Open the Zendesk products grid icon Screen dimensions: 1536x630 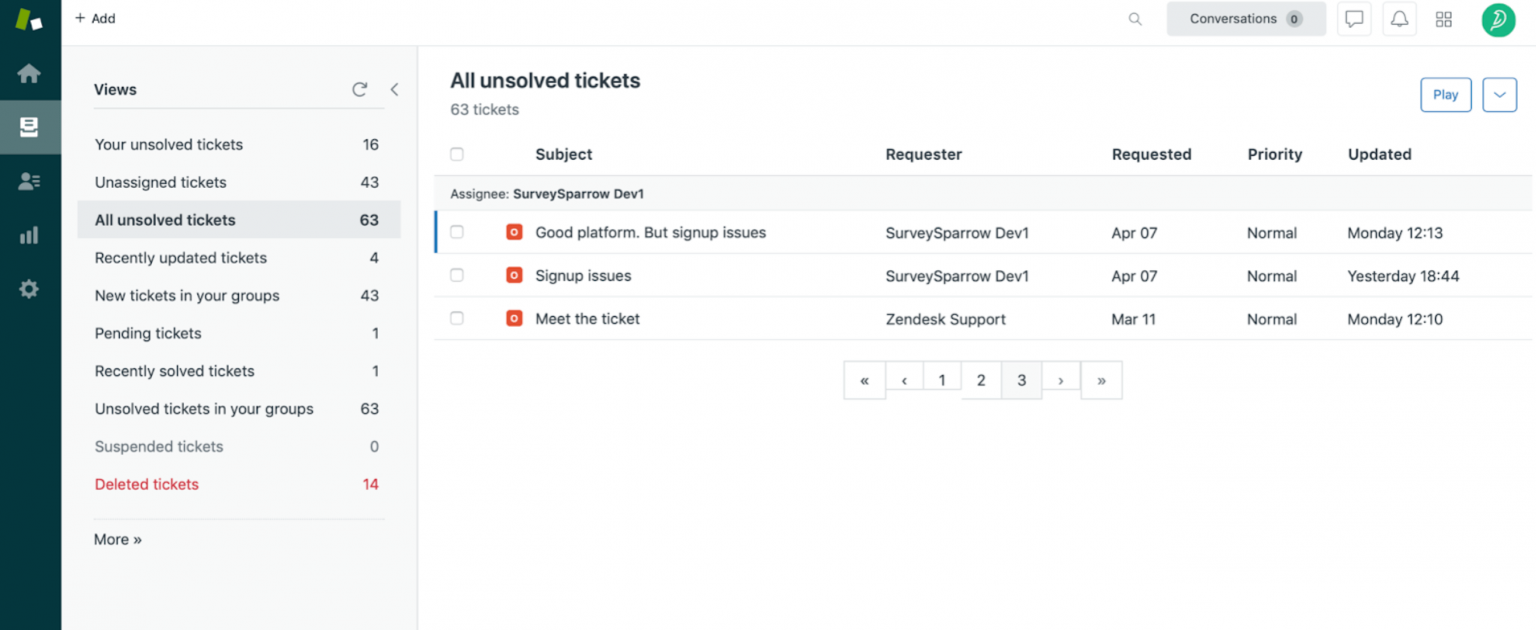[x=1443, y=18]
